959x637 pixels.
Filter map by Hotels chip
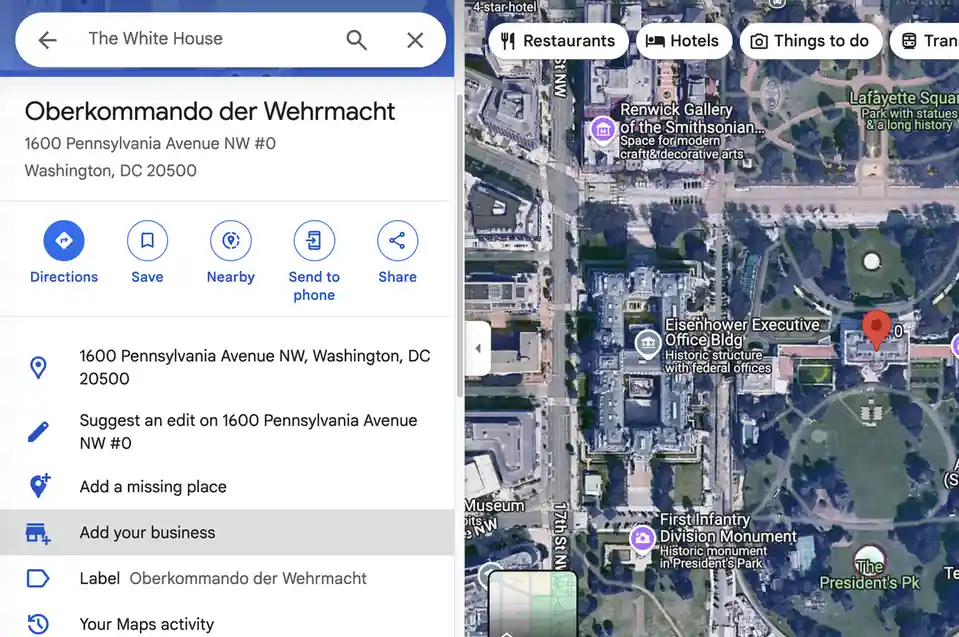coord(684,41)
